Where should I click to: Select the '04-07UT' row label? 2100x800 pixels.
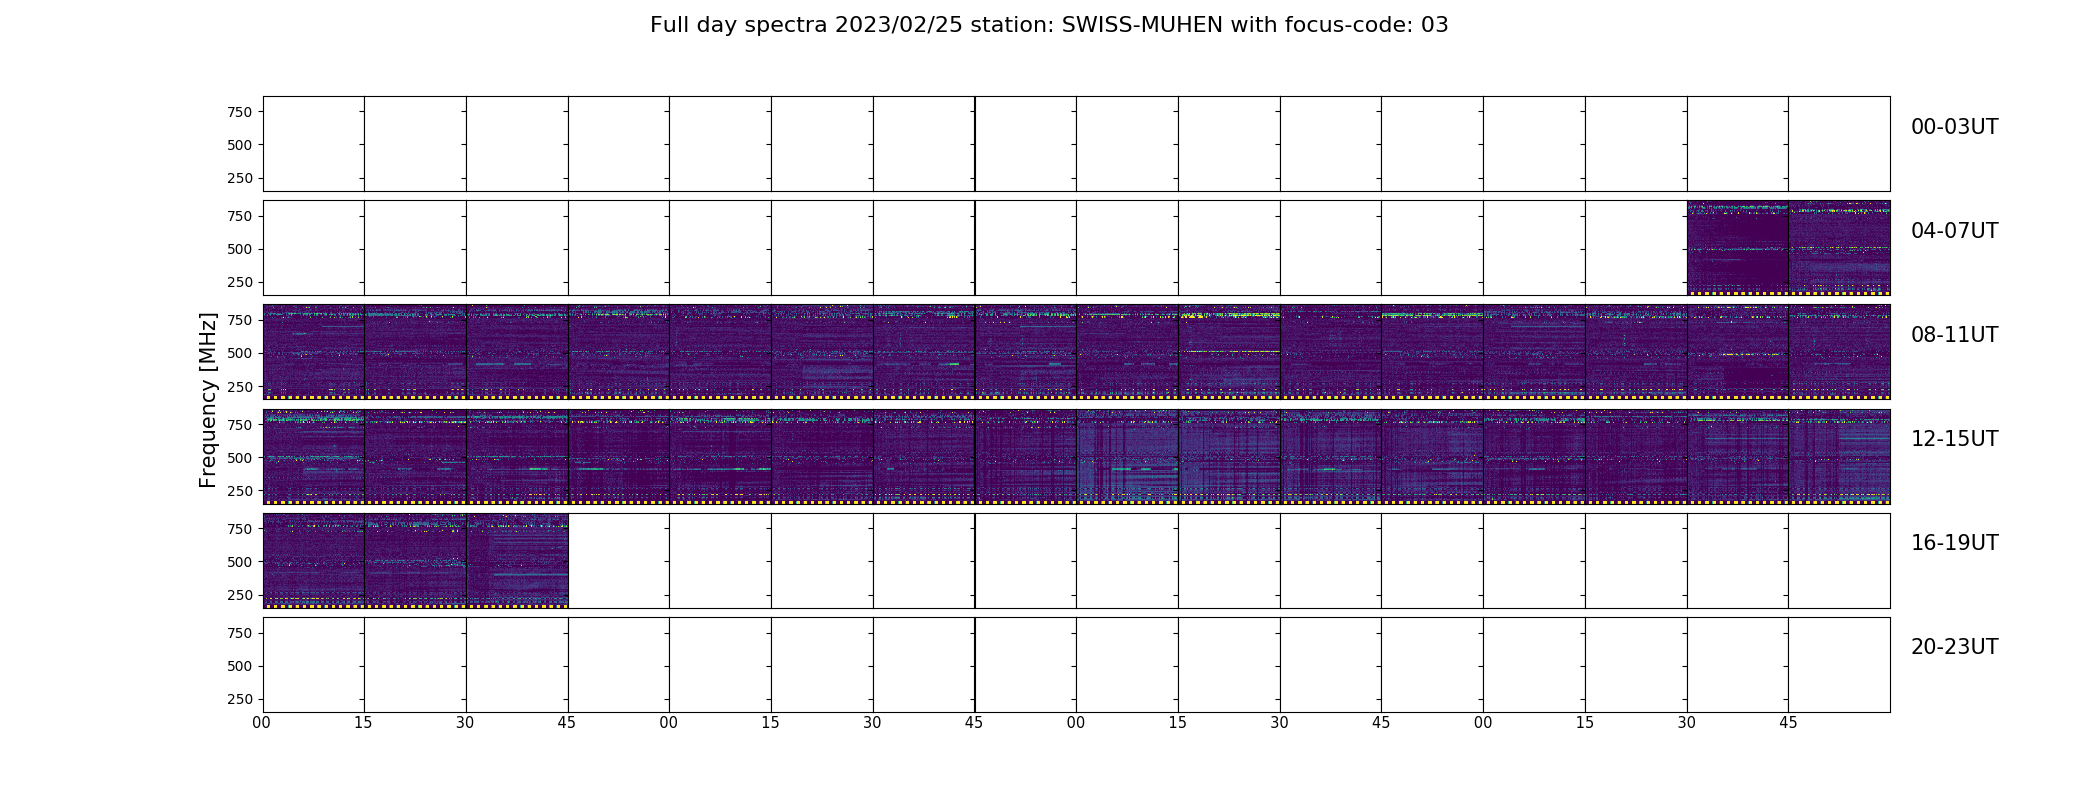[1954, 231]
